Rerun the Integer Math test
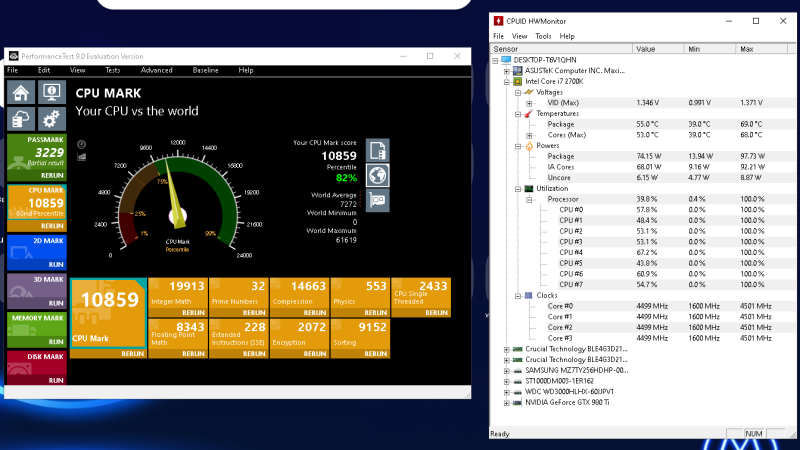The image size is (800, 450). (x=193, y=312)
